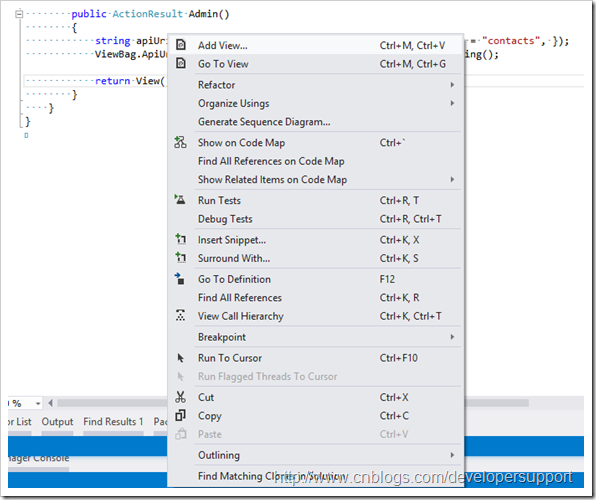Viewport: 596px width, 500px height.
Task: Expand the Refactor submenu arrow
Action: pyautogui.click(x=452, y=84)
